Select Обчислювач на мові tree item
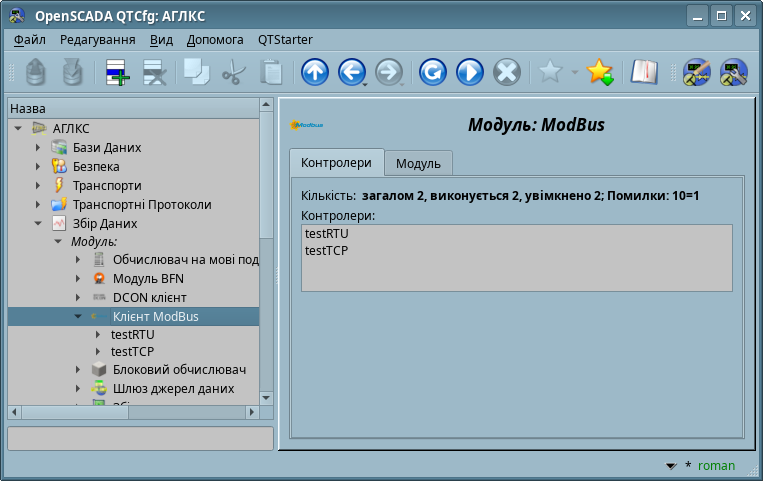 (185, 259)
